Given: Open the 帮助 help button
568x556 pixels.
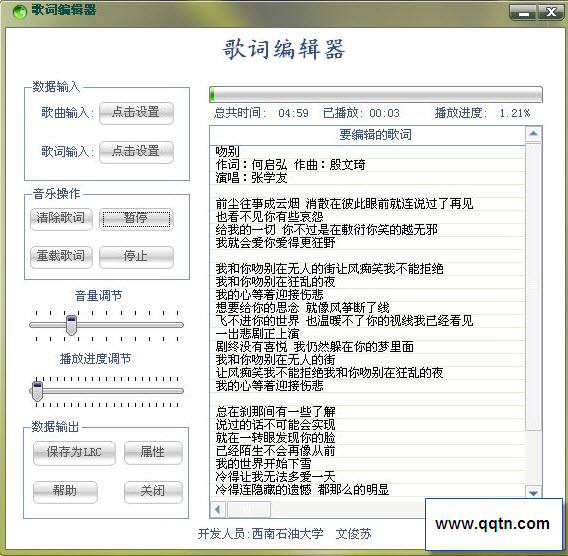Looking at the screenshot, I should tap(65, 492).
